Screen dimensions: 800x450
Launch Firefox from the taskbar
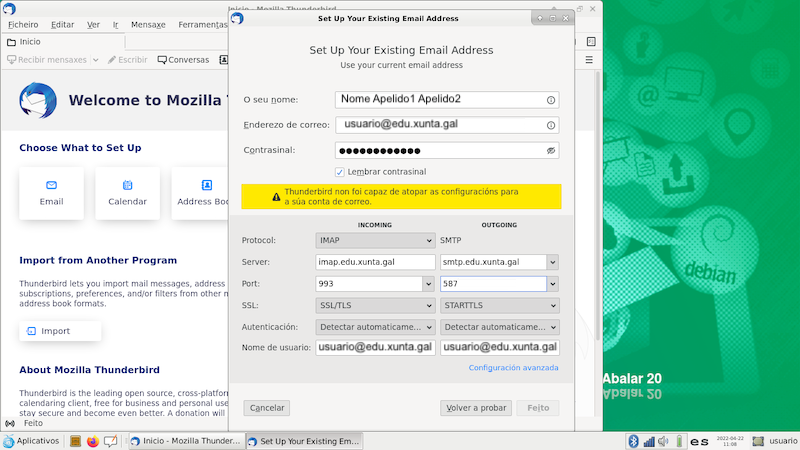pyautogui.click(x=93, y=441)
